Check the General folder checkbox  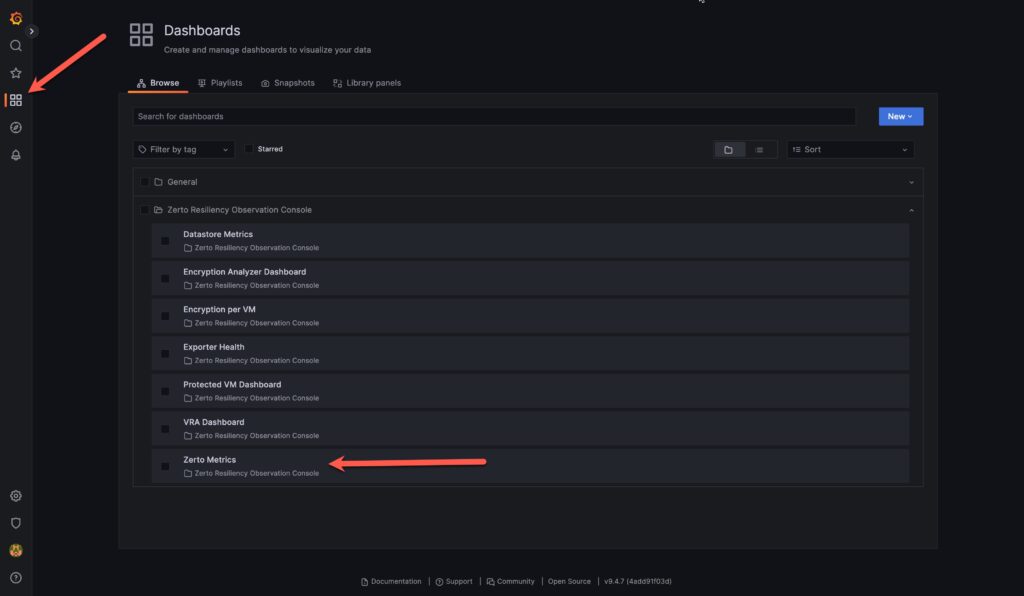(144, 182)
